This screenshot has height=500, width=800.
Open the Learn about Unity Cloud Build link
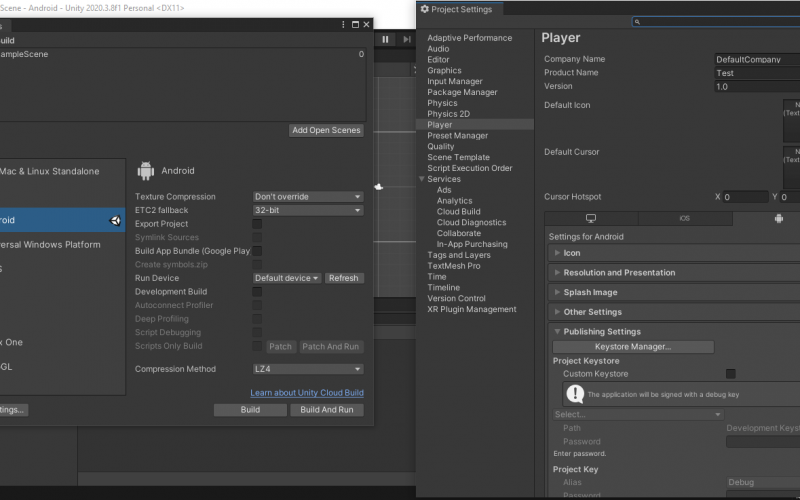(307, 393)
